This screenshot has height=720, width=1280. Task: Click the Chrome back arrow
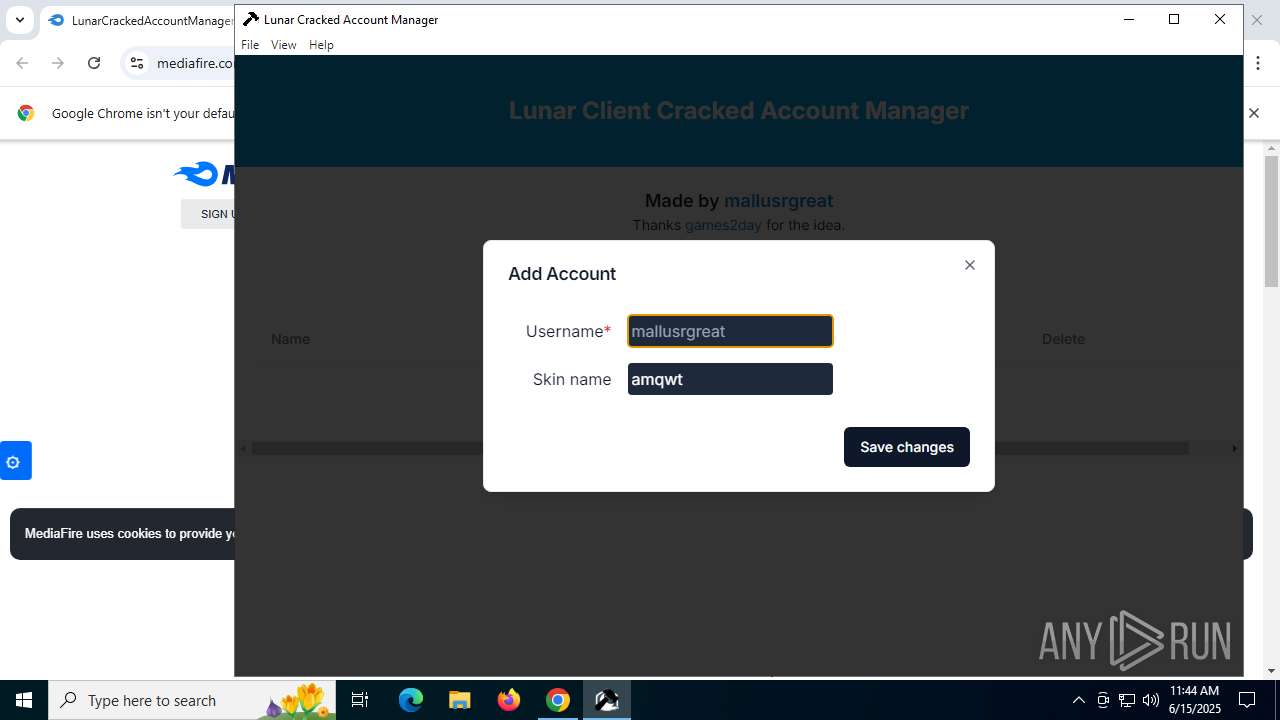pyautogui.click(x=22, y=63)
